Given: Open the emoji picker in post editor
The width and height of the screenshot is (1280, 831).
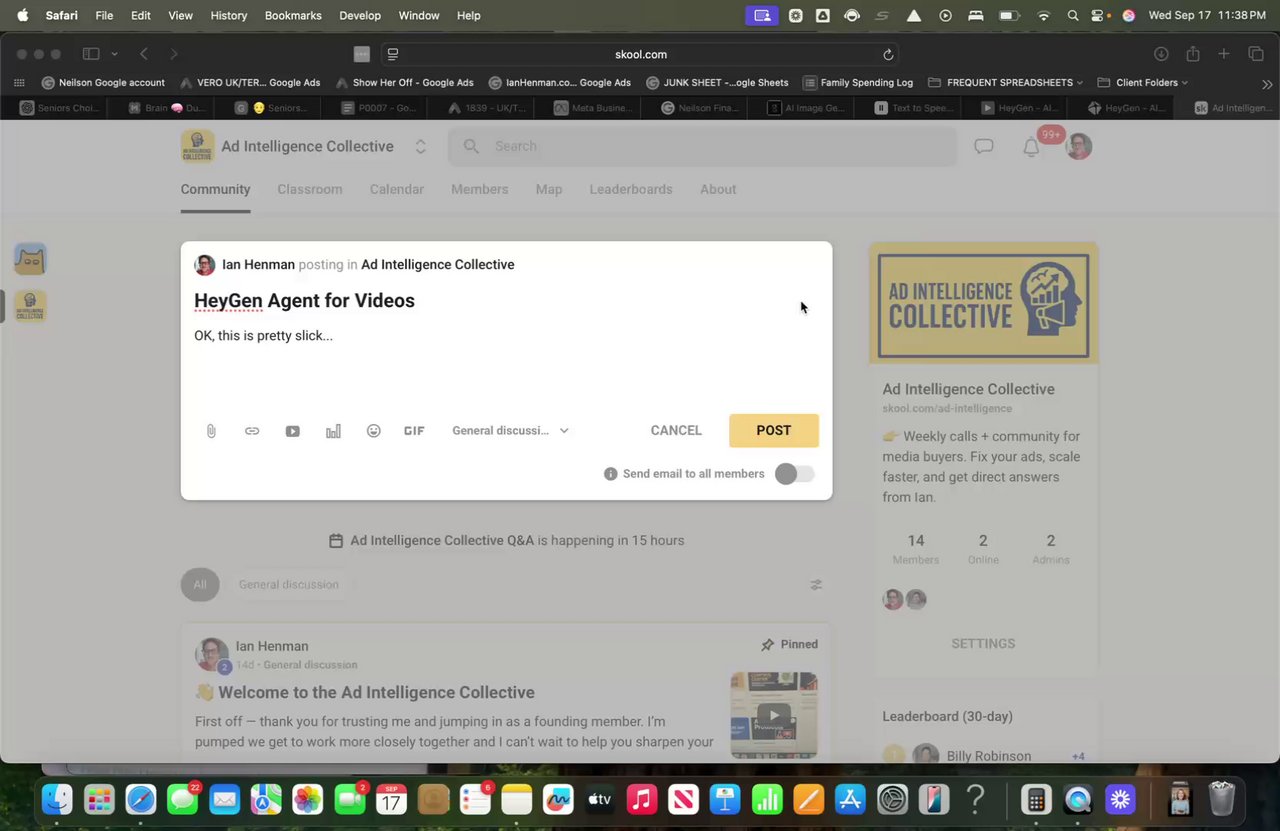Looking at the screenshot, I should (374, 431).
